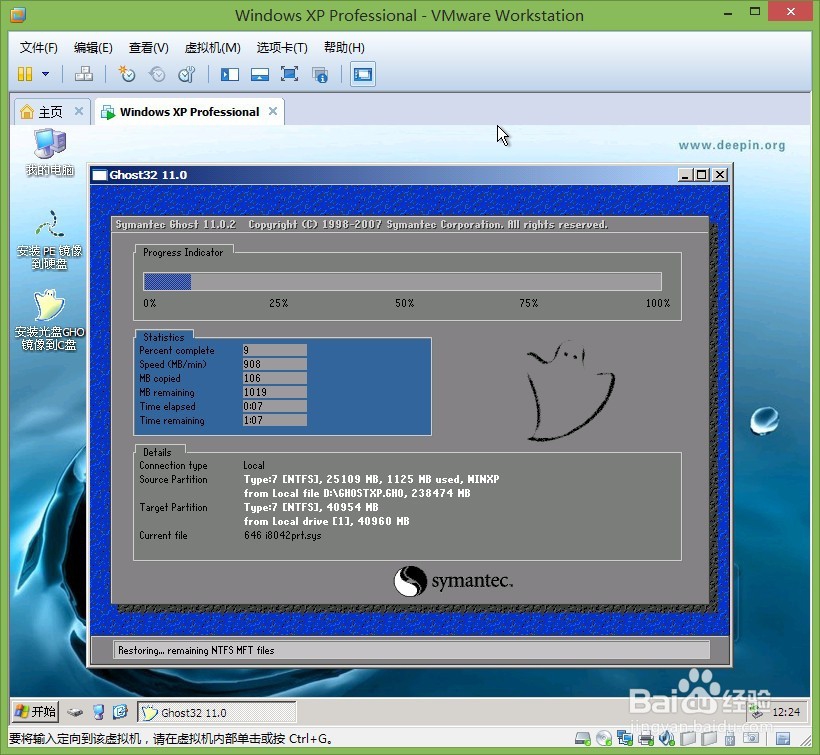Click the Time elapsed value 0:07
Viewport: 820px width, 755px height.
tap(275, 406)
